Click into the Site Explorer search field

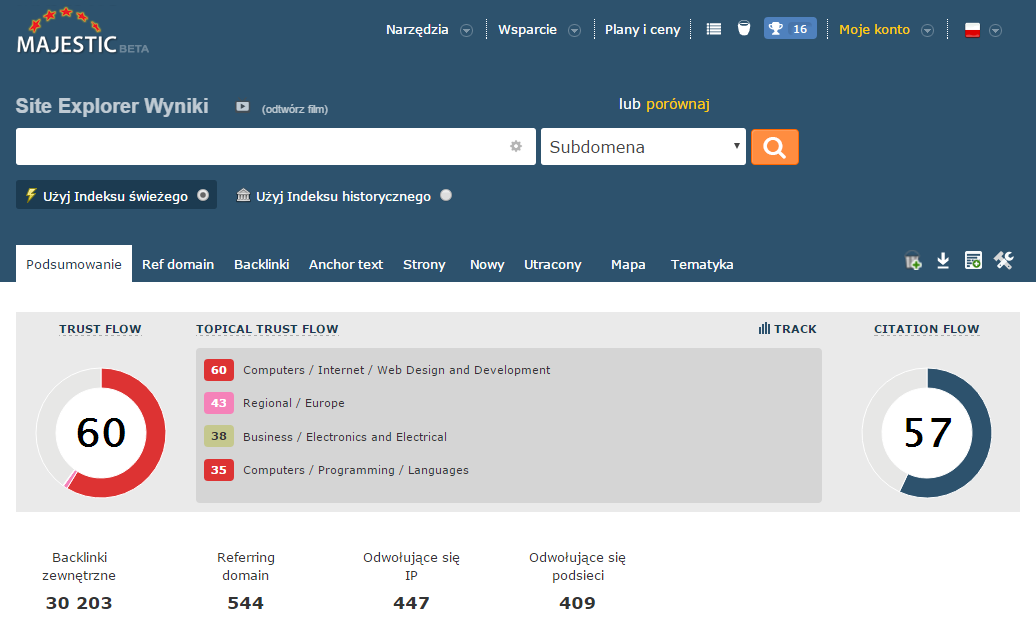[x=260, y=147]
